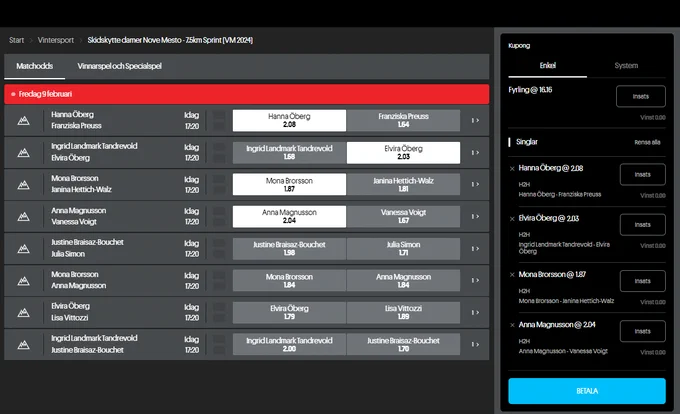Click winter sport icon beside Elvira Öberg vs Lisa Vittozzi
The image size is (680, 414).
pyautogui.click(x=23, y=312)
